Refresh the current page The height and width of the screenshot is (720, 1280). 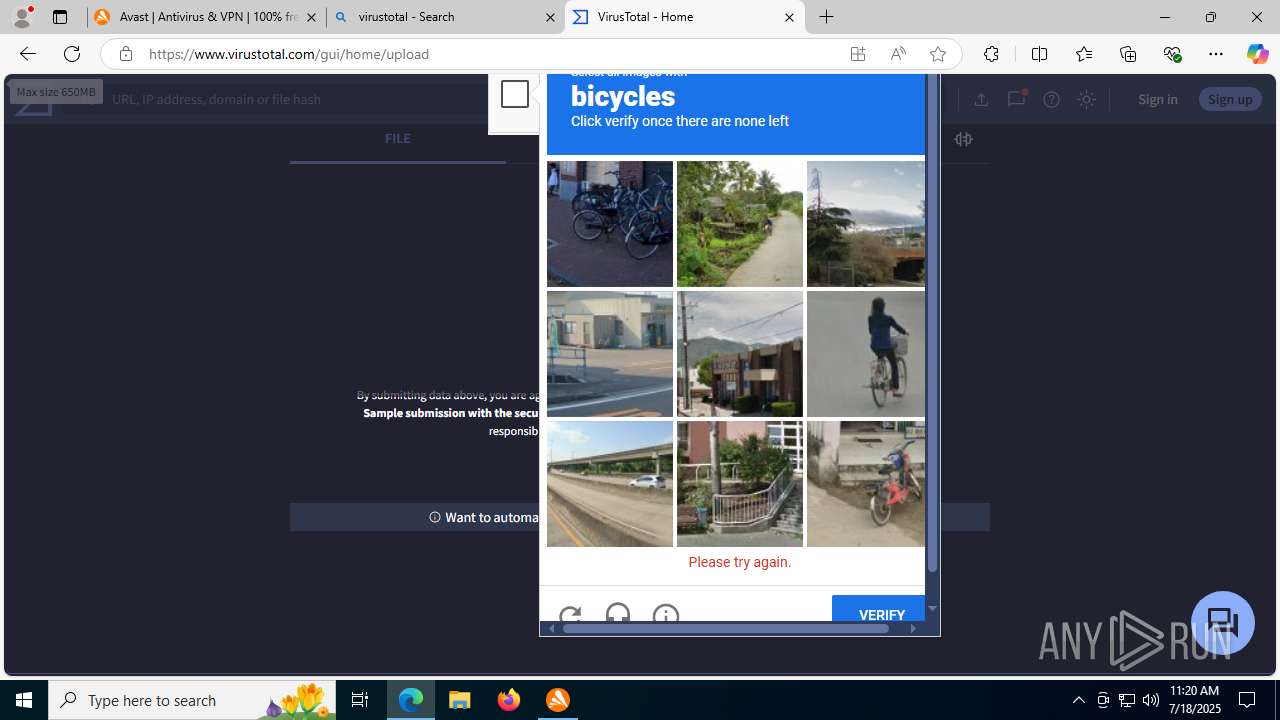point(72,54)
